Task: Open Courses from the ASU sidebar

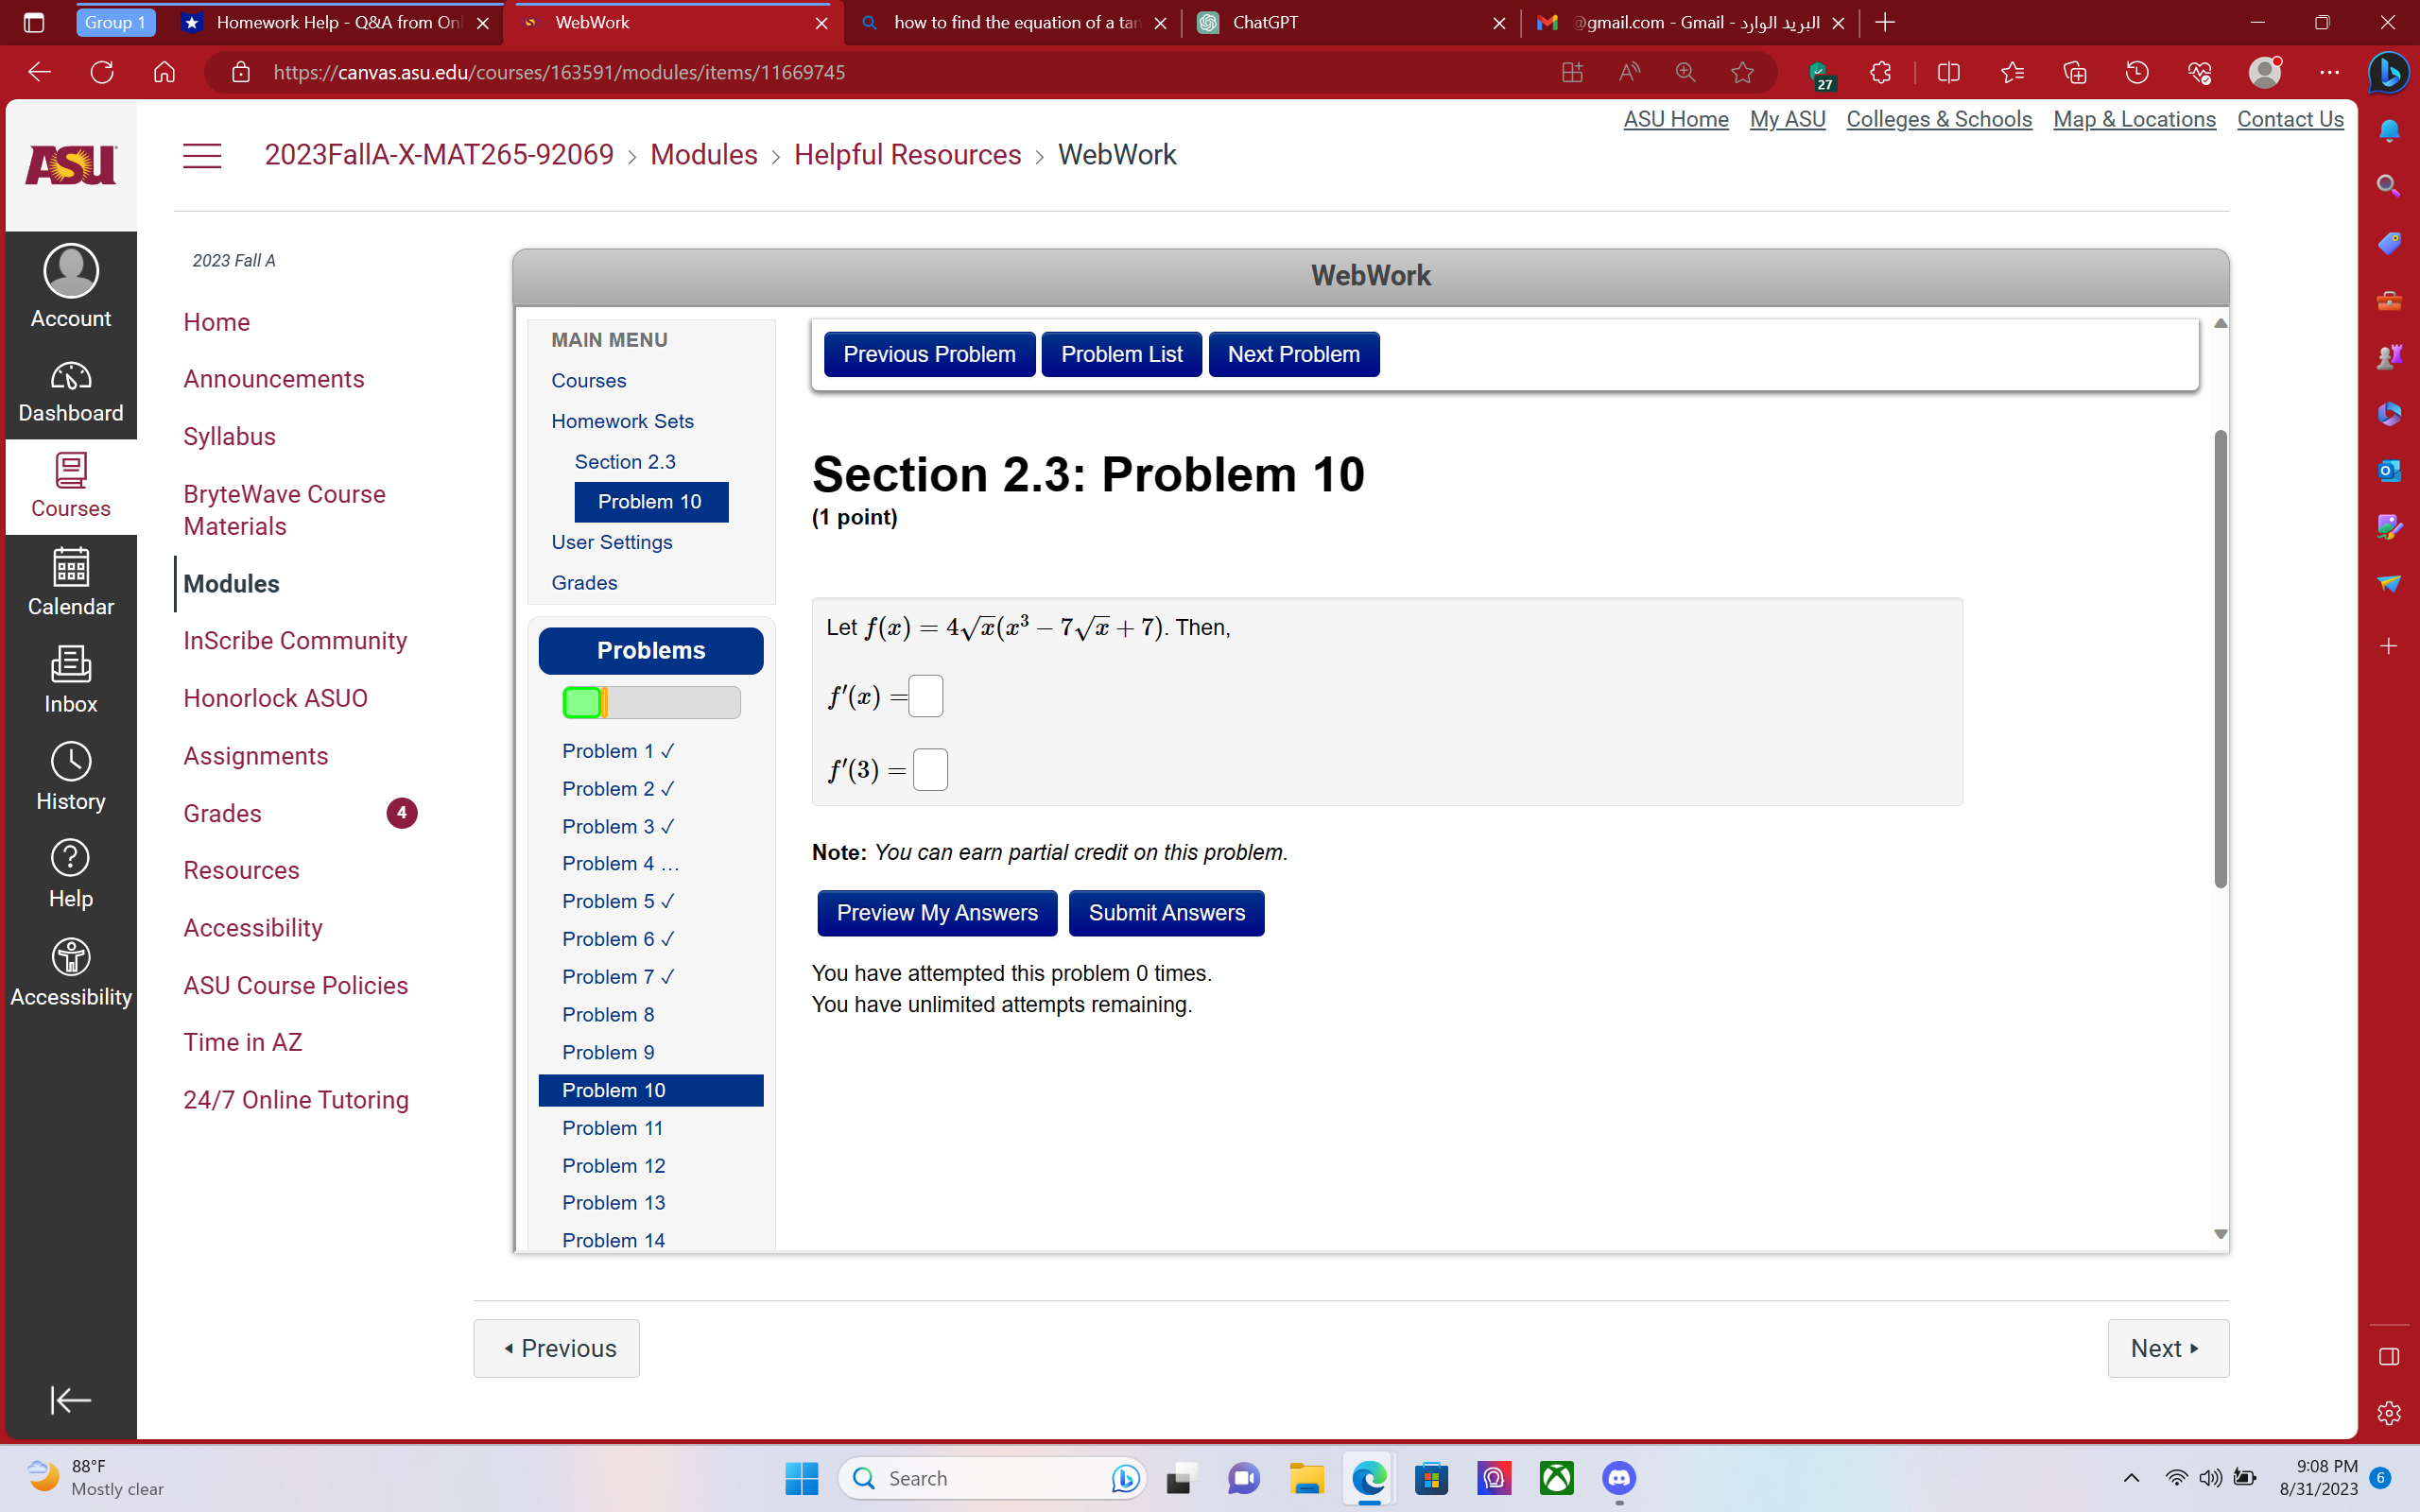Action: pyautogui.click(x=70, y=485)
